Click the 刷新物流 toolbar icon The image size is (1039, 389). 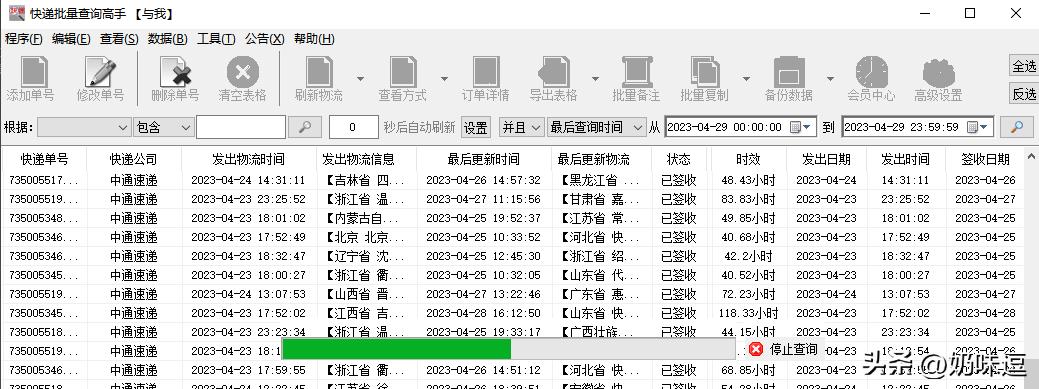(319, 72)
